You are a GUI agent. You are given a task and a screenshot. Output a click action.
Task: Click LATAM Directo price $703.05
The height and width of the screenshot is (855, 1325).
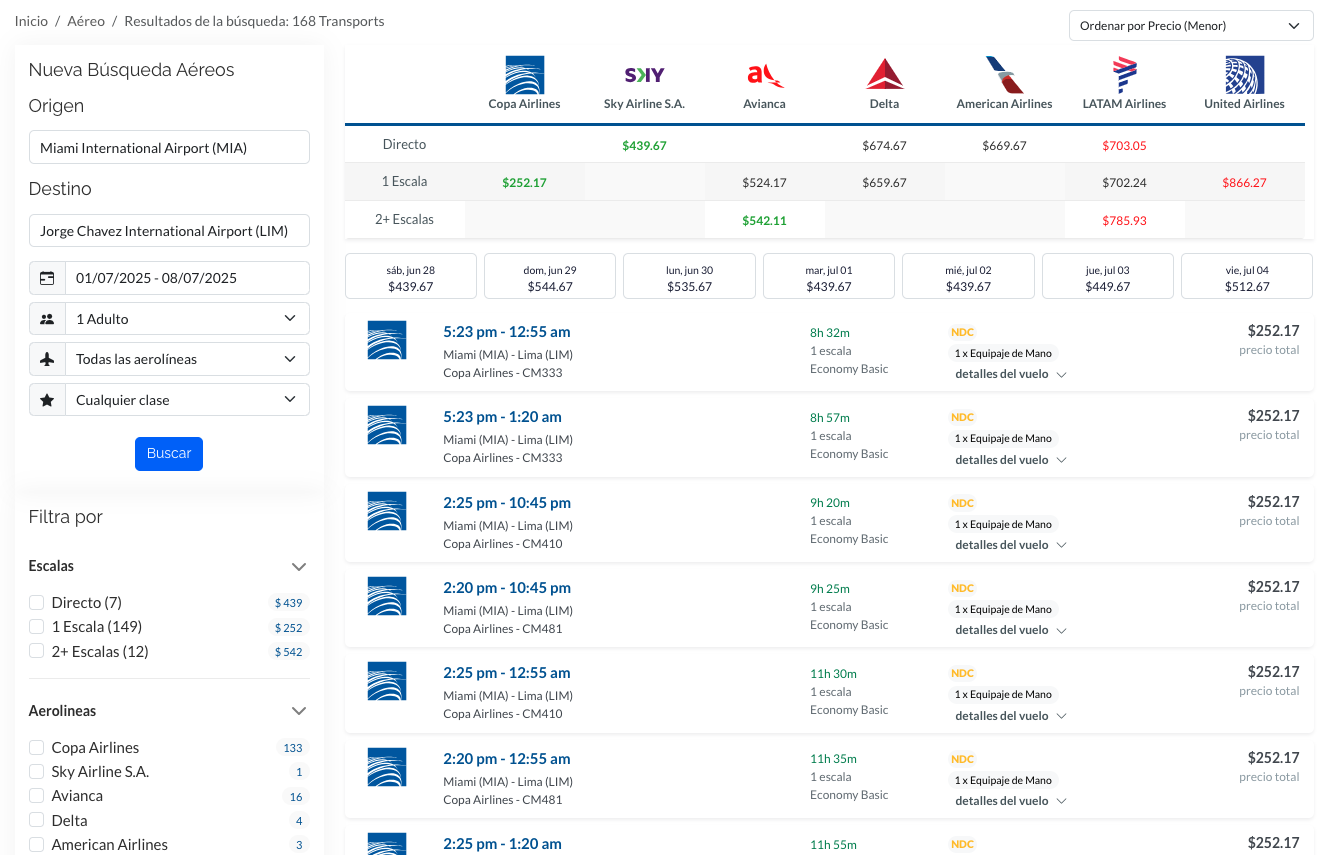coord(1124,145)
